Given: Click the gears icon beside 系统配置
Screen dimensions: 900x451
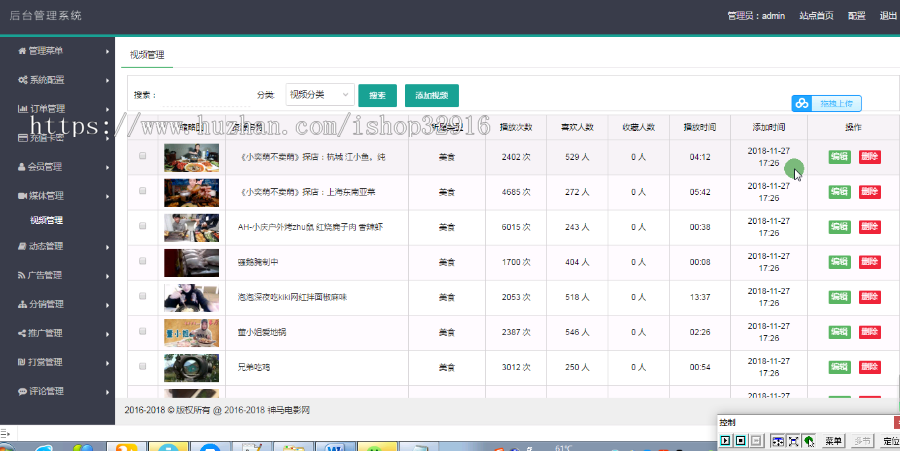Looking at the screenshot, I should (x=23, y=80).
